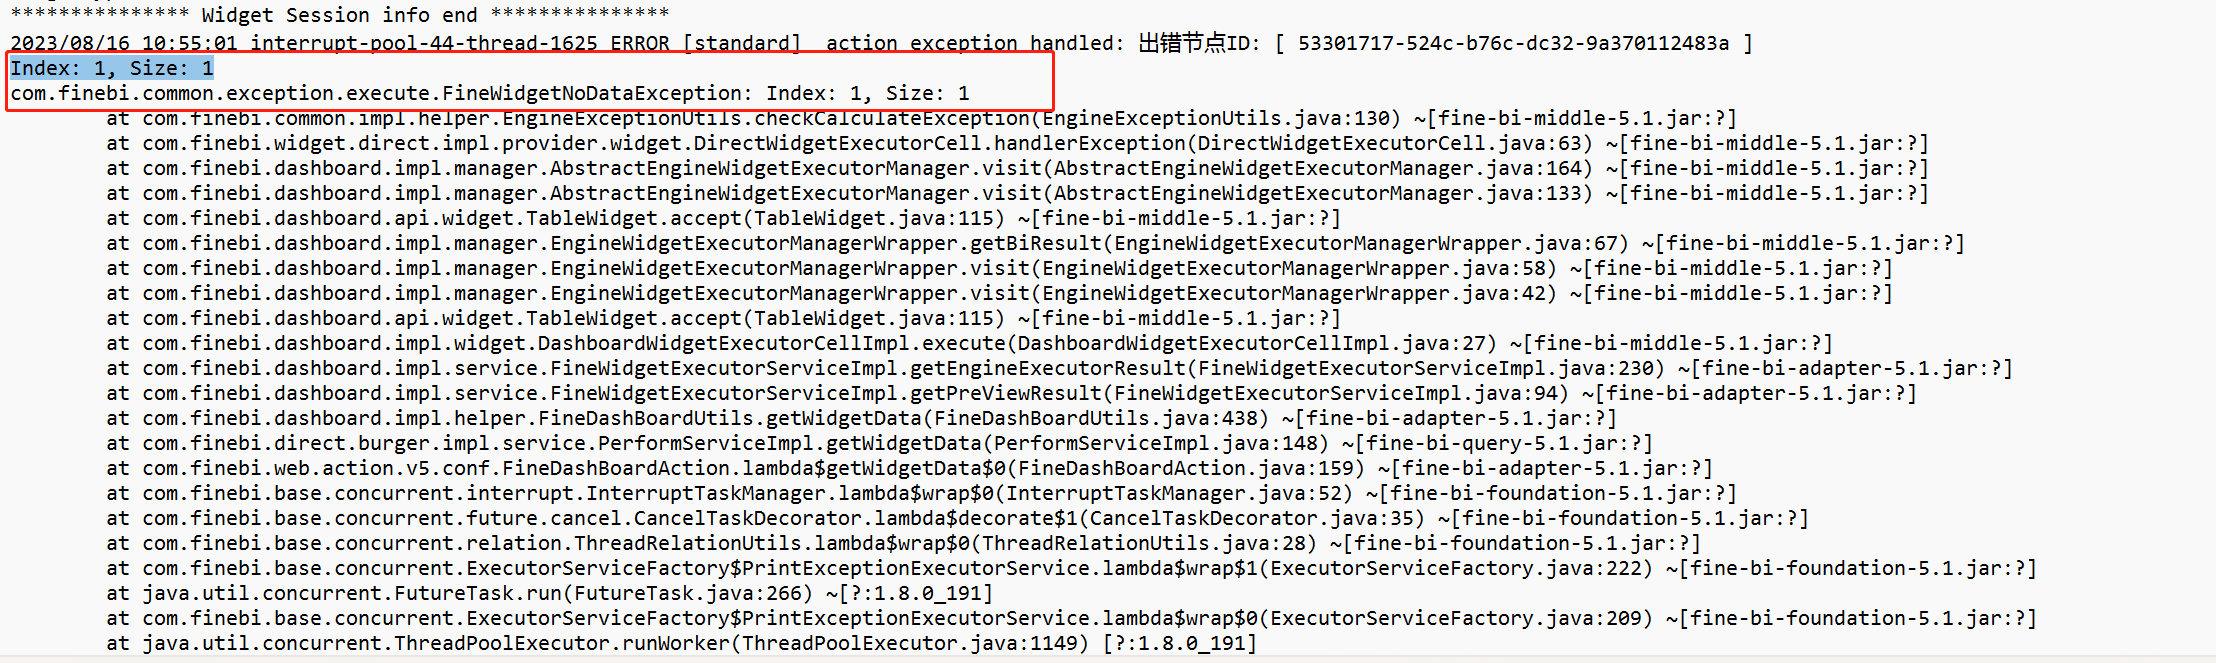Click the "Widget Session info end" line
The height and width of the screenshot is (663, 2216).
(x=340, y=15)
